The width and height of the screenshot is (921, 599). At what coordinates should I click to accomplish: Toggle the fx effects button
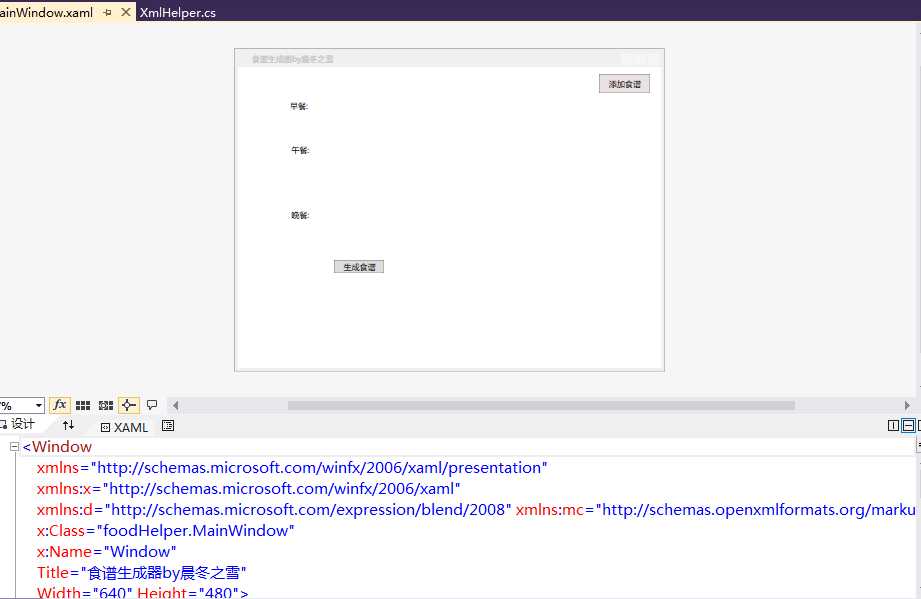pyautogui.click(x=60, y=405)
